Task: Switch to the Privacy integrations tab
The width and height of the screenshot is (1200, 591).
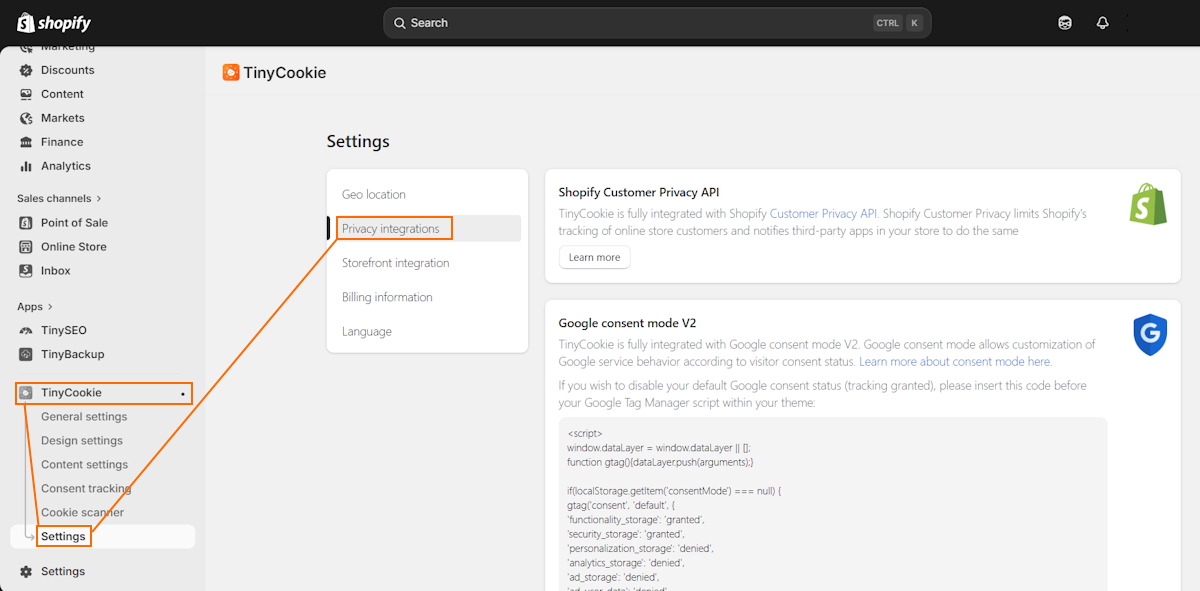Action: [x=393, y=228]
